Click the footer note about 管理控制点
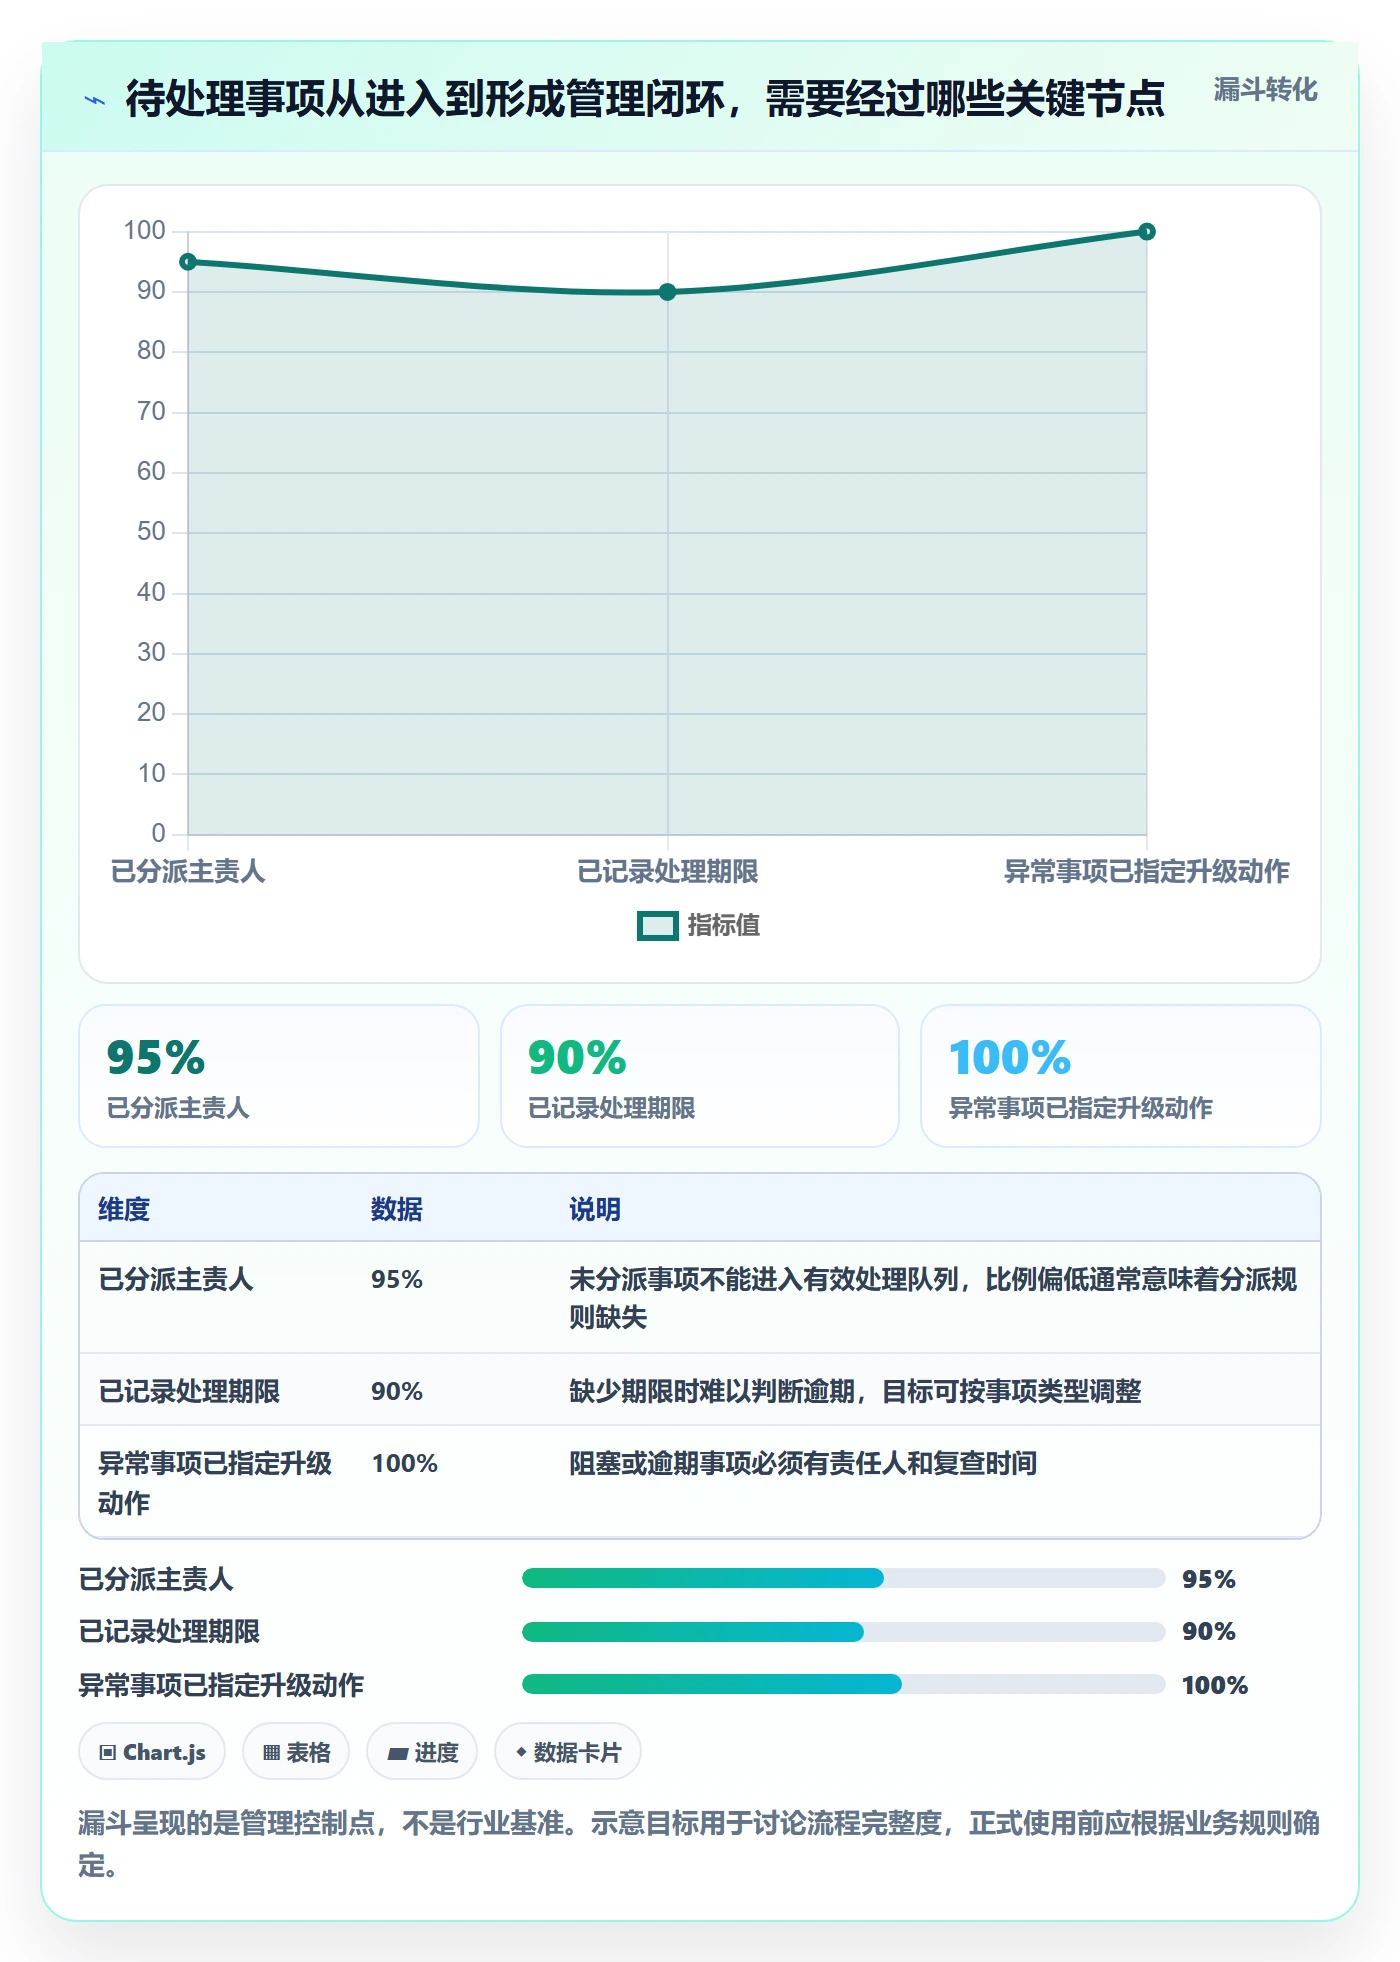1400x1962 pixels. (x=699, y=1844)
